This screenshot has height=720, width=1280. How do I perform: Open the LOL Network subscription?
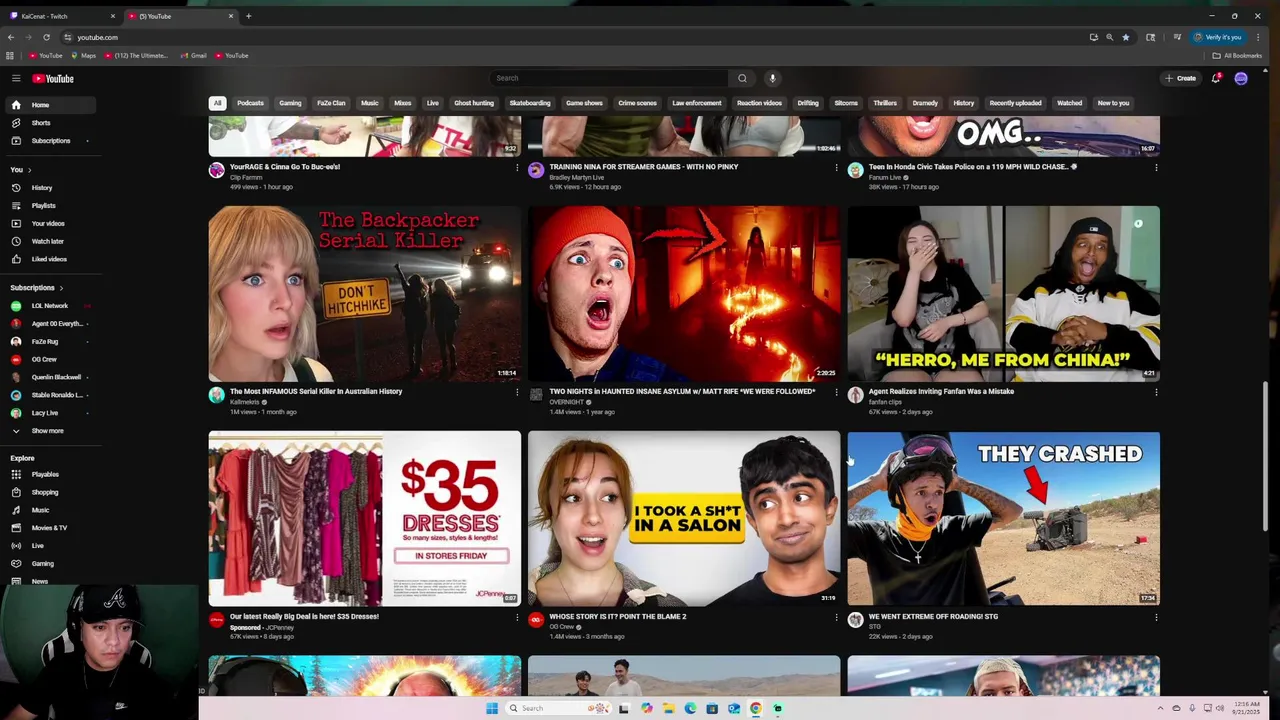coord(48,306)
